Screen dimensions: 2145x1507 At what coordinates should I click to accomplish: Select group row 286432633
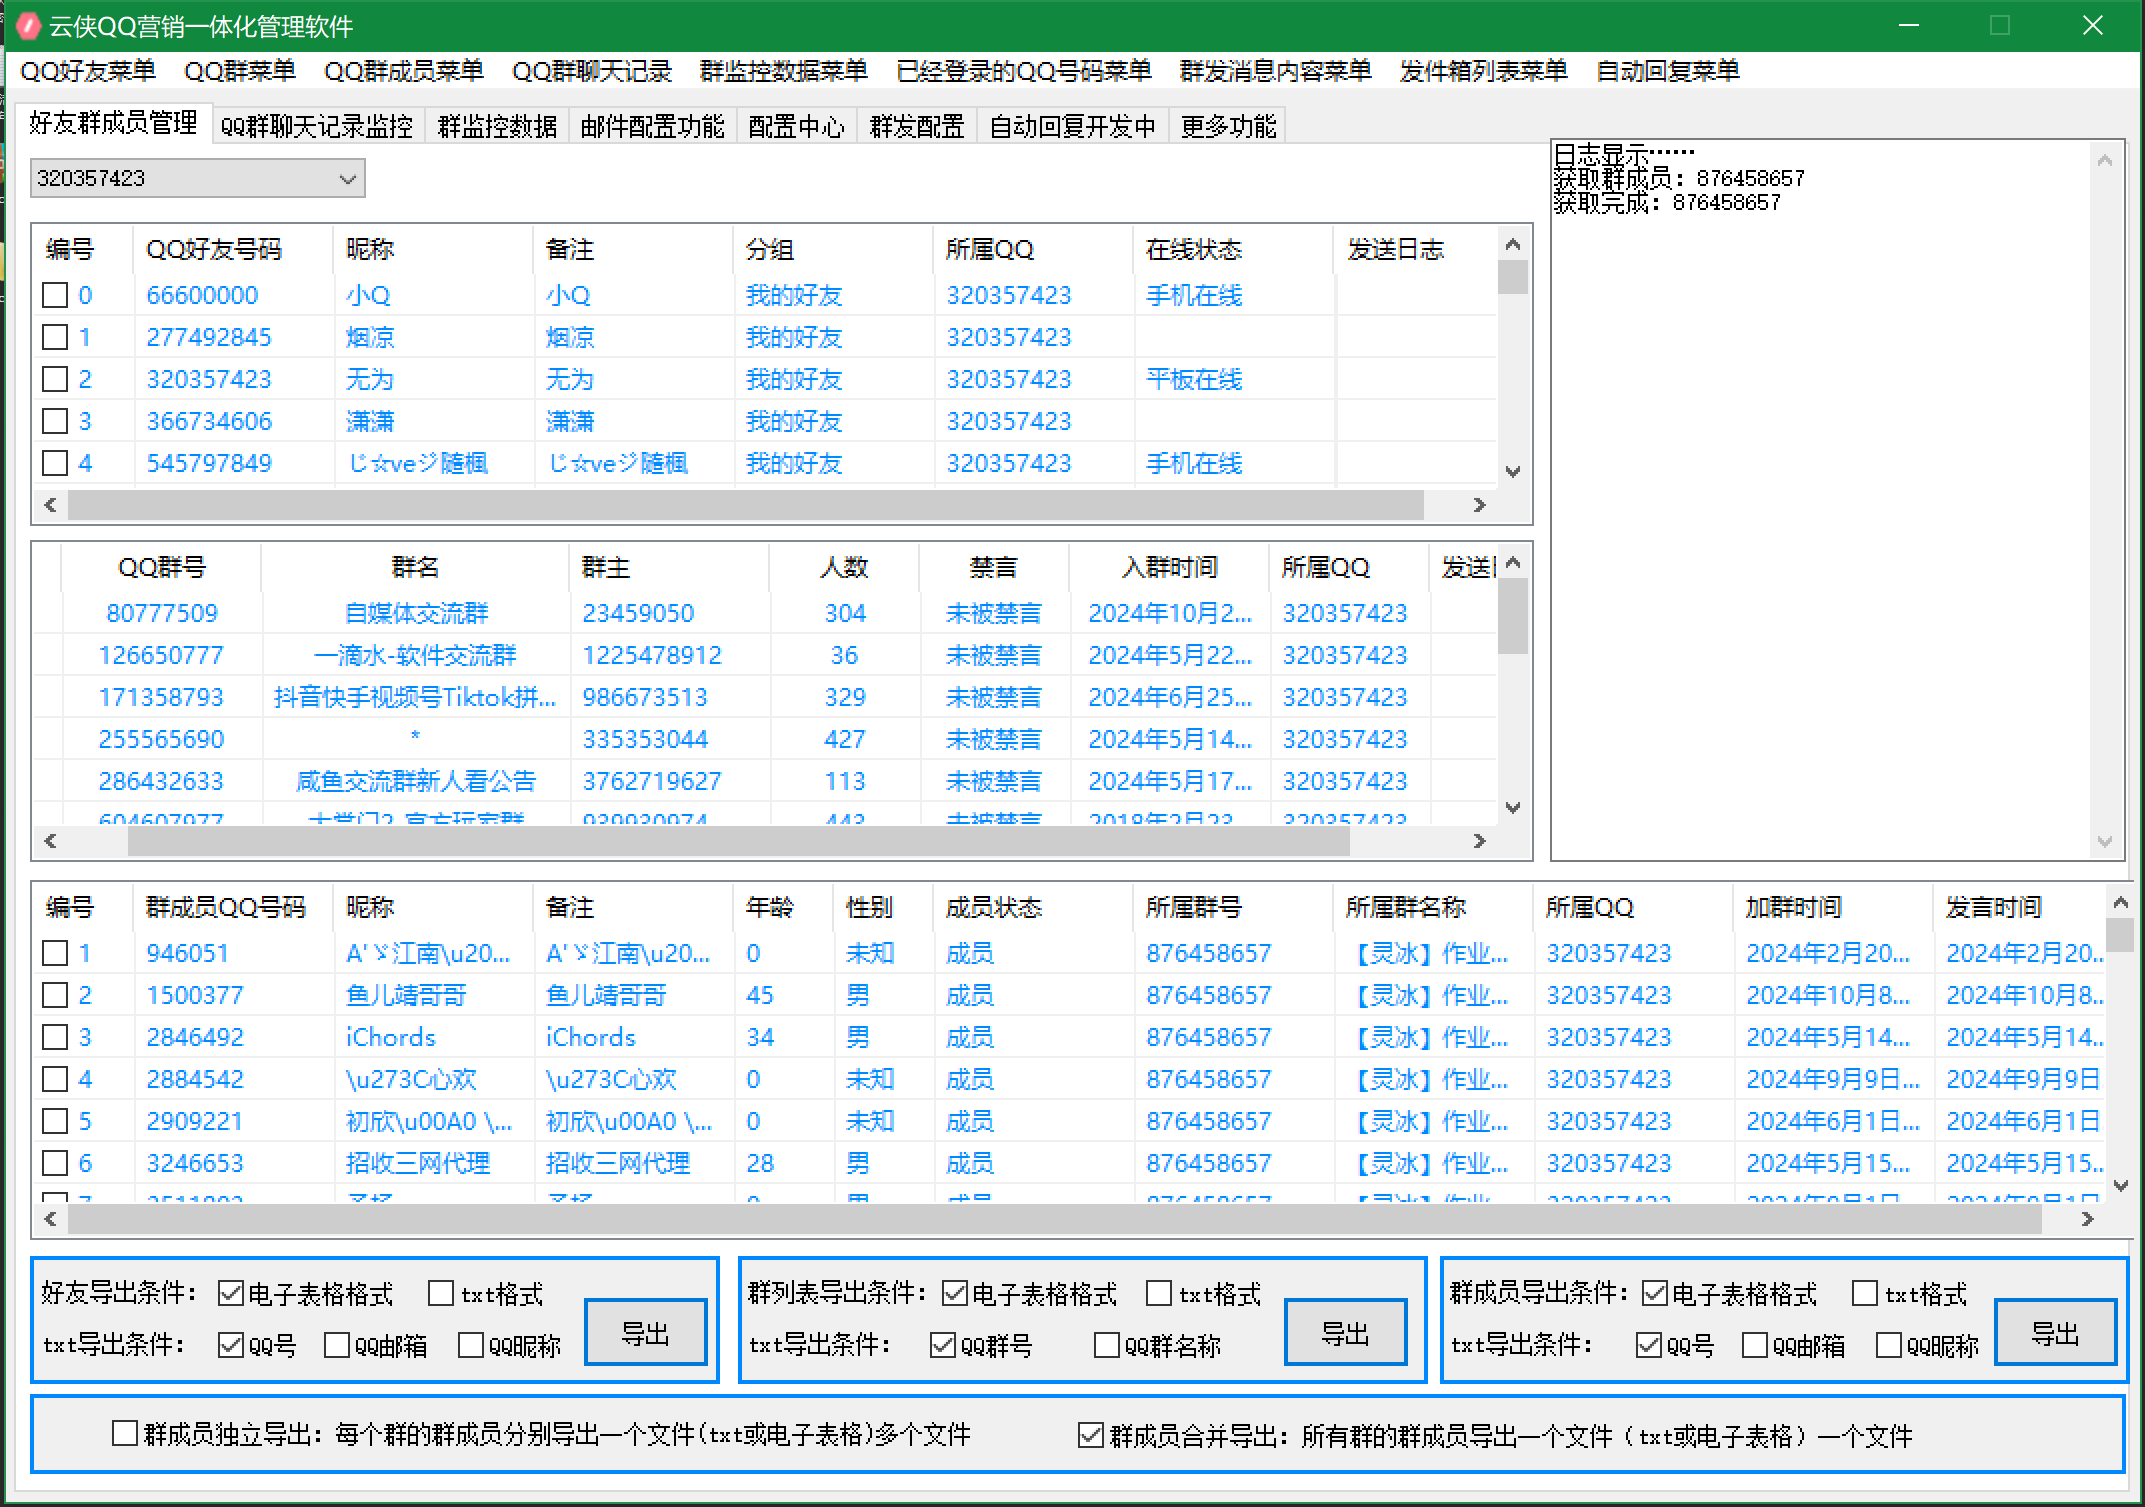click(765, 781)
